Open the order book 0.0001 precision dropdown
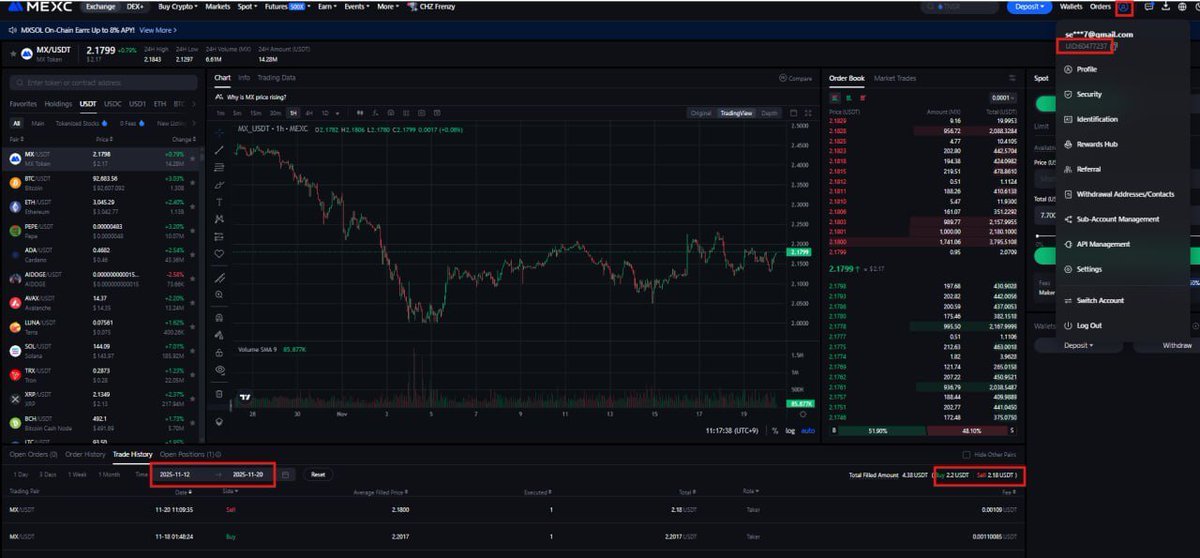The width and height of the screenshot is (1200, 558). [1005, 98]
